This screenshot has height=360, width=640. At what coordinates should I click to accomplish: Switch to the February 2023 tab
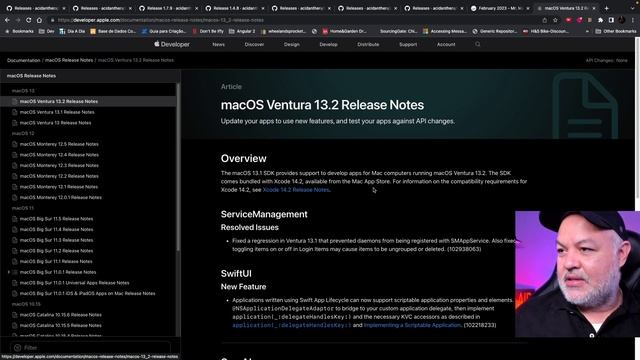[499, 8]
